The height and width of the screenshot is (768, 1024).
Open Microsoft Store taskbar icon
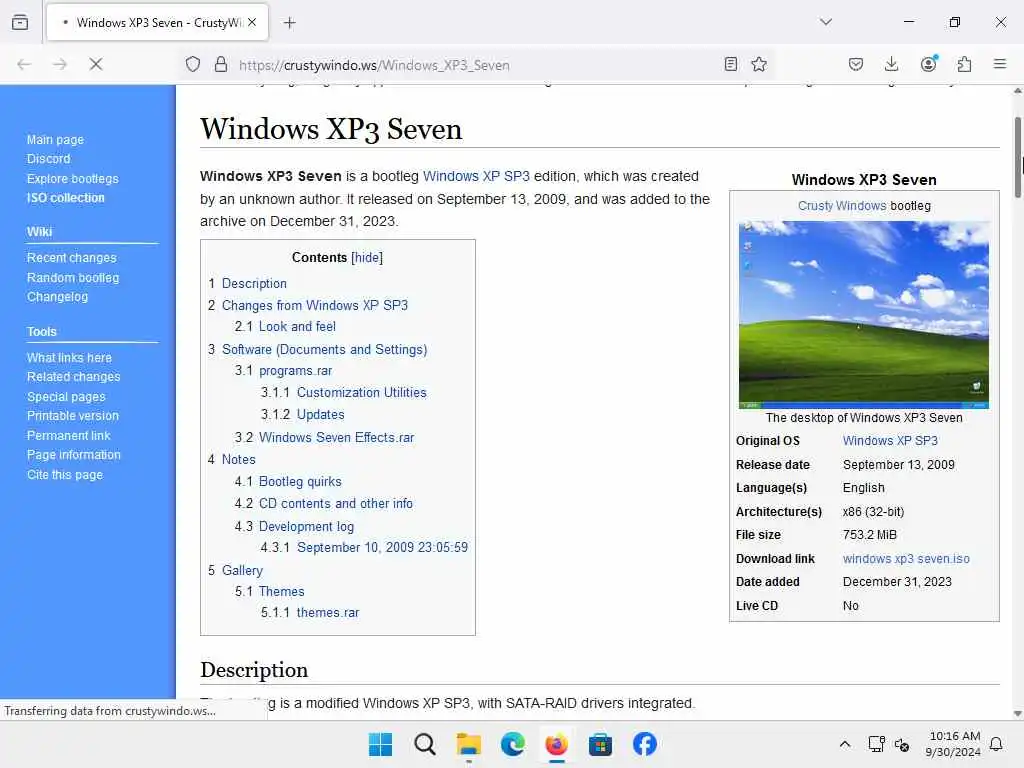pos(600,744)
